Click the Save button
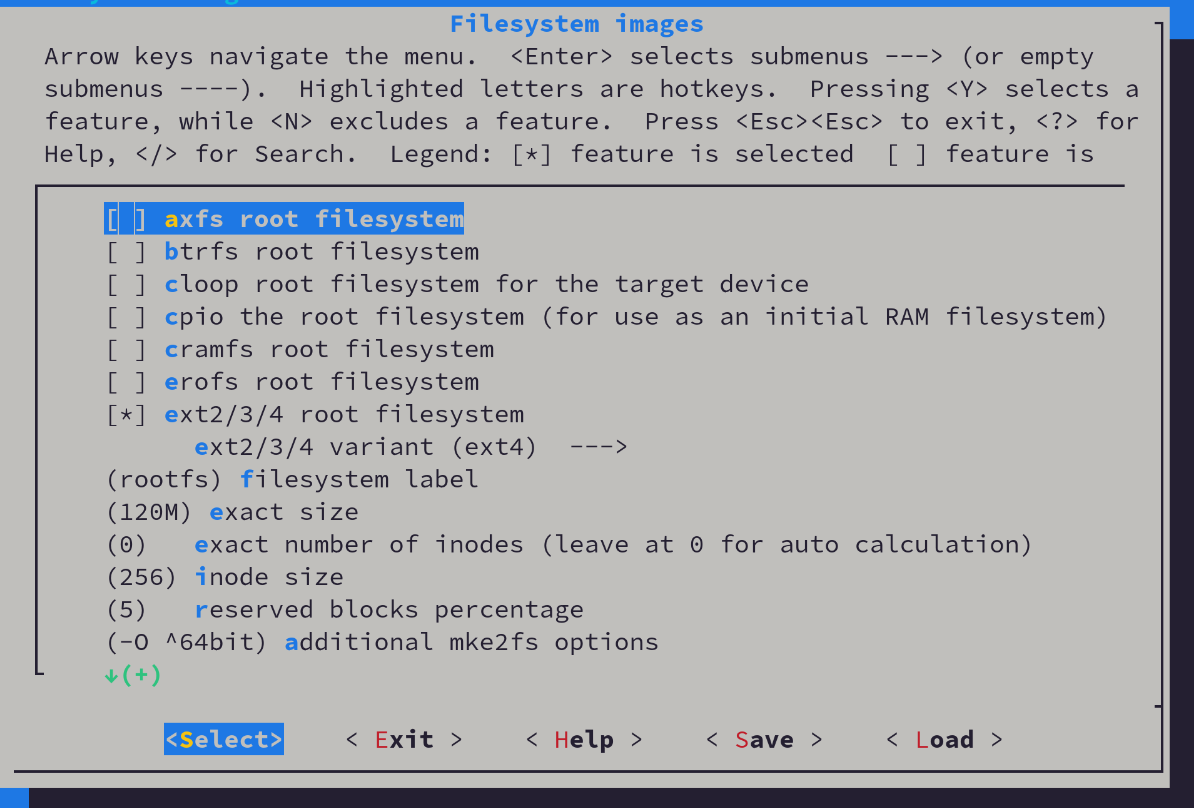The height and width of the screenshot is (808, 1194). coord(764,740)
